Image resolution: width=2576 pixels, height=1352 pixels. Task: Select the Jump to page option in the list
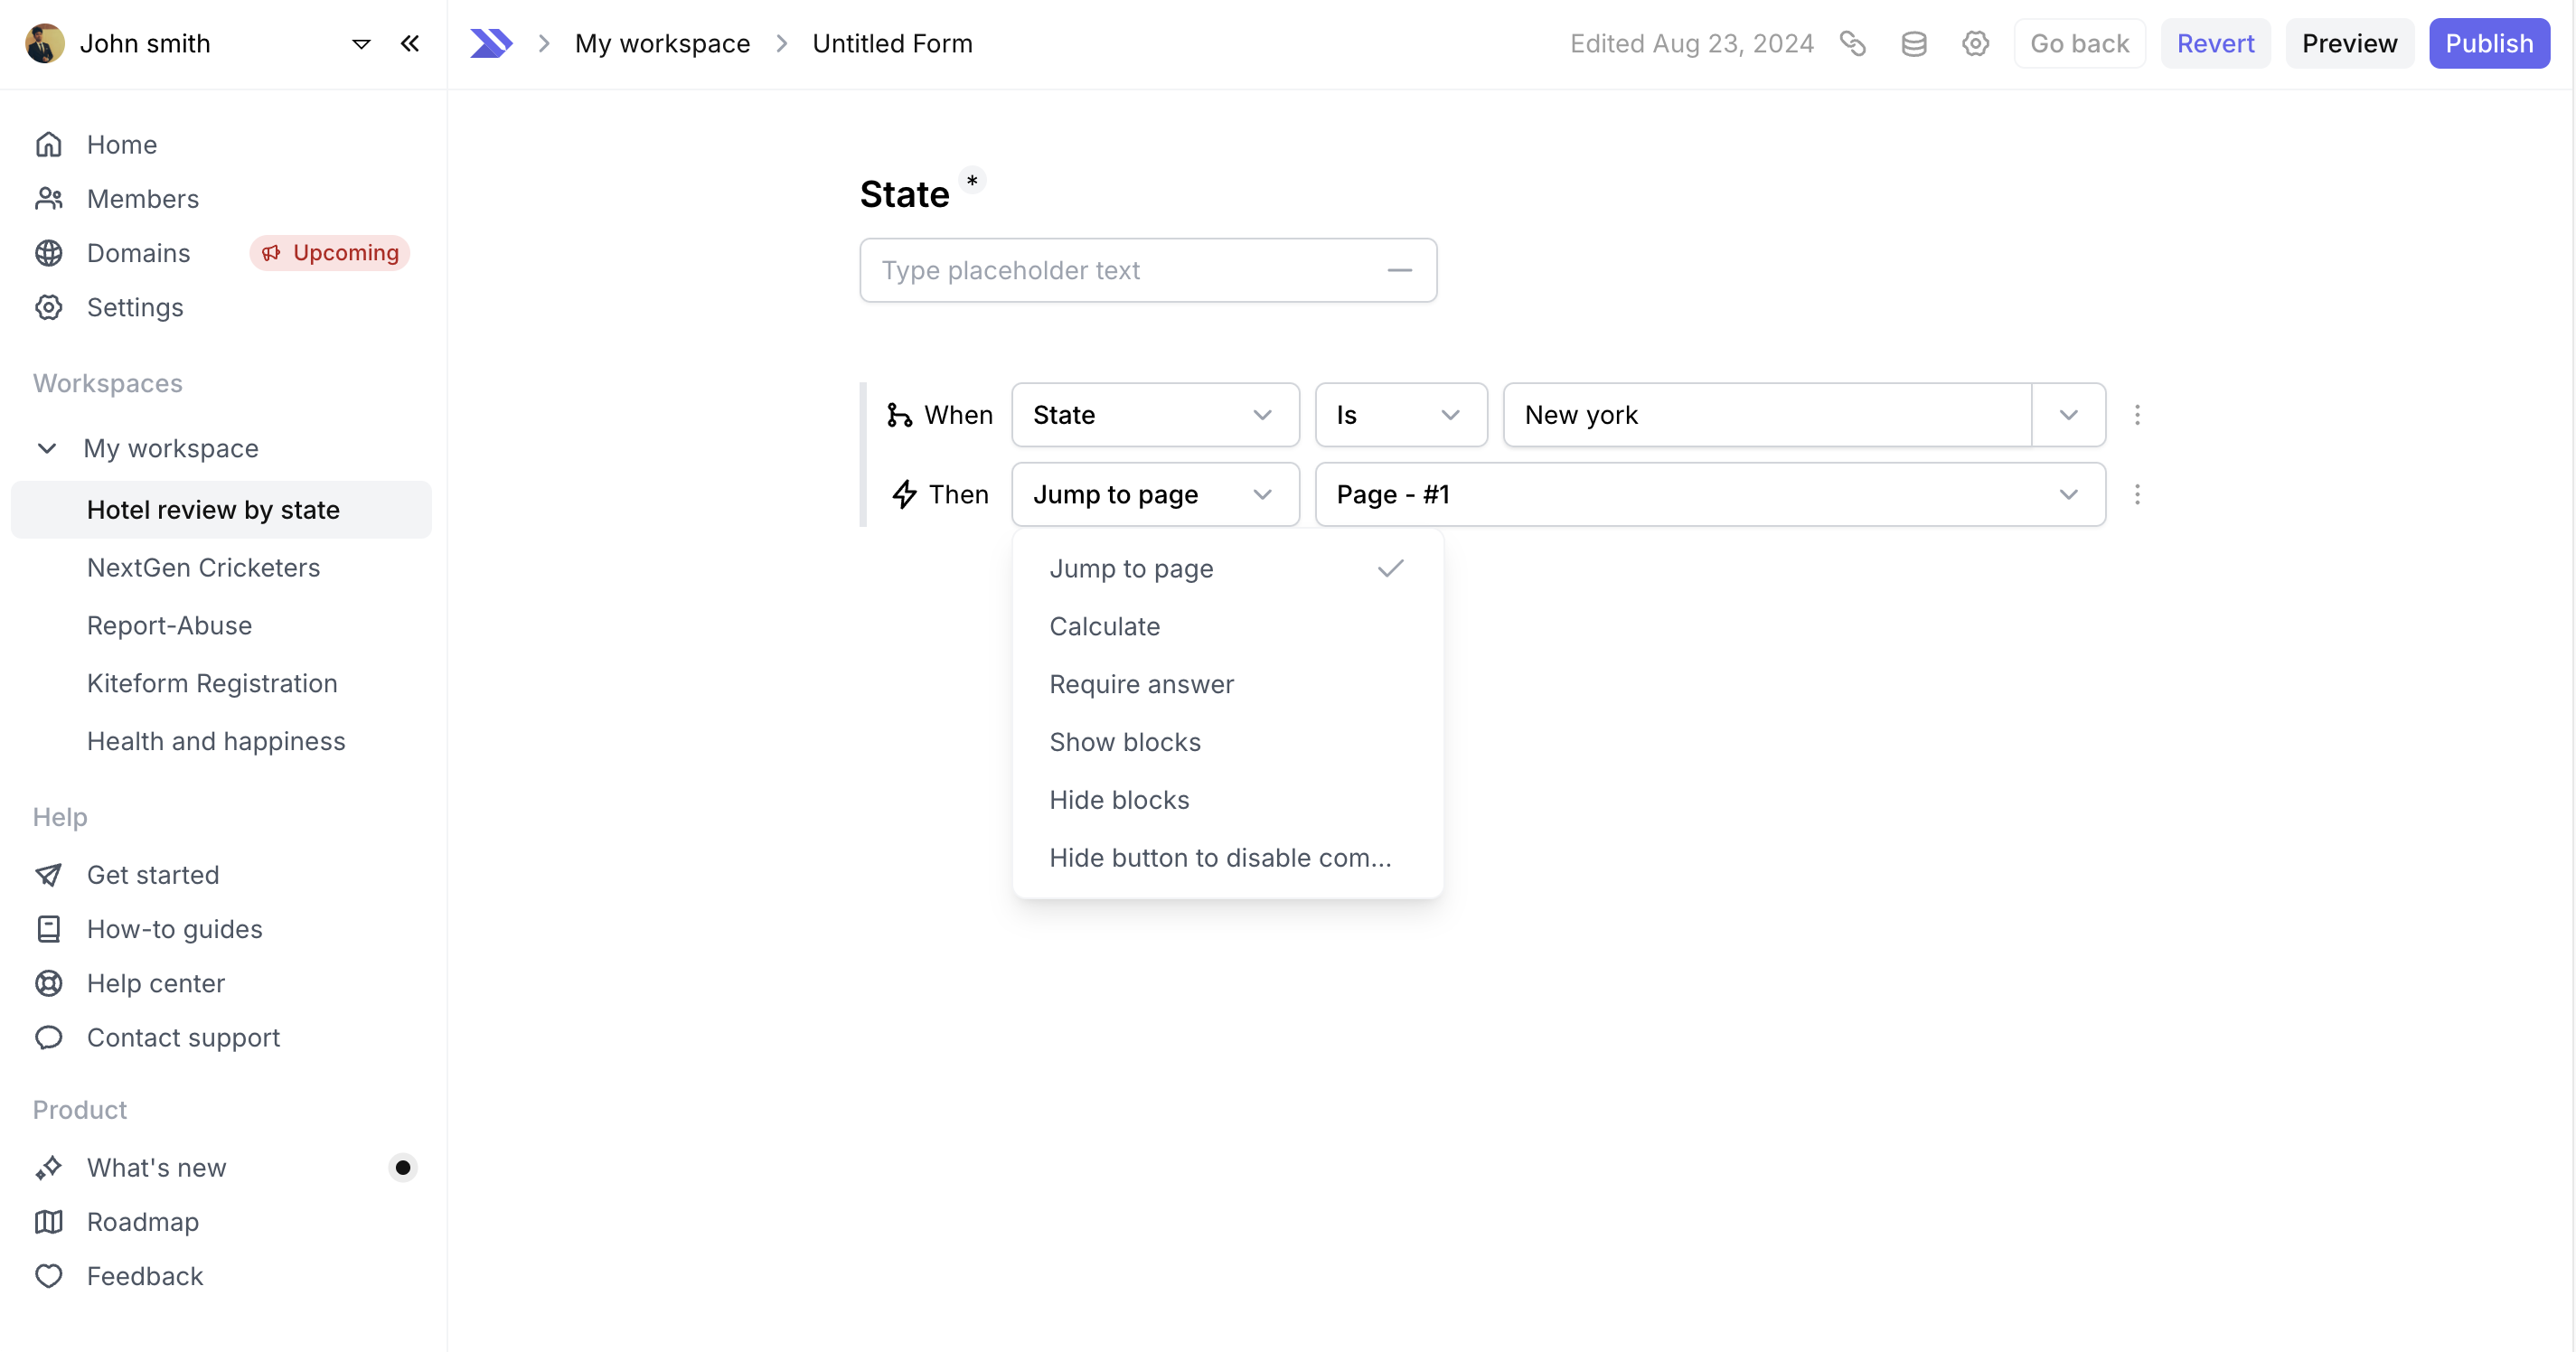pos(1227,569)
